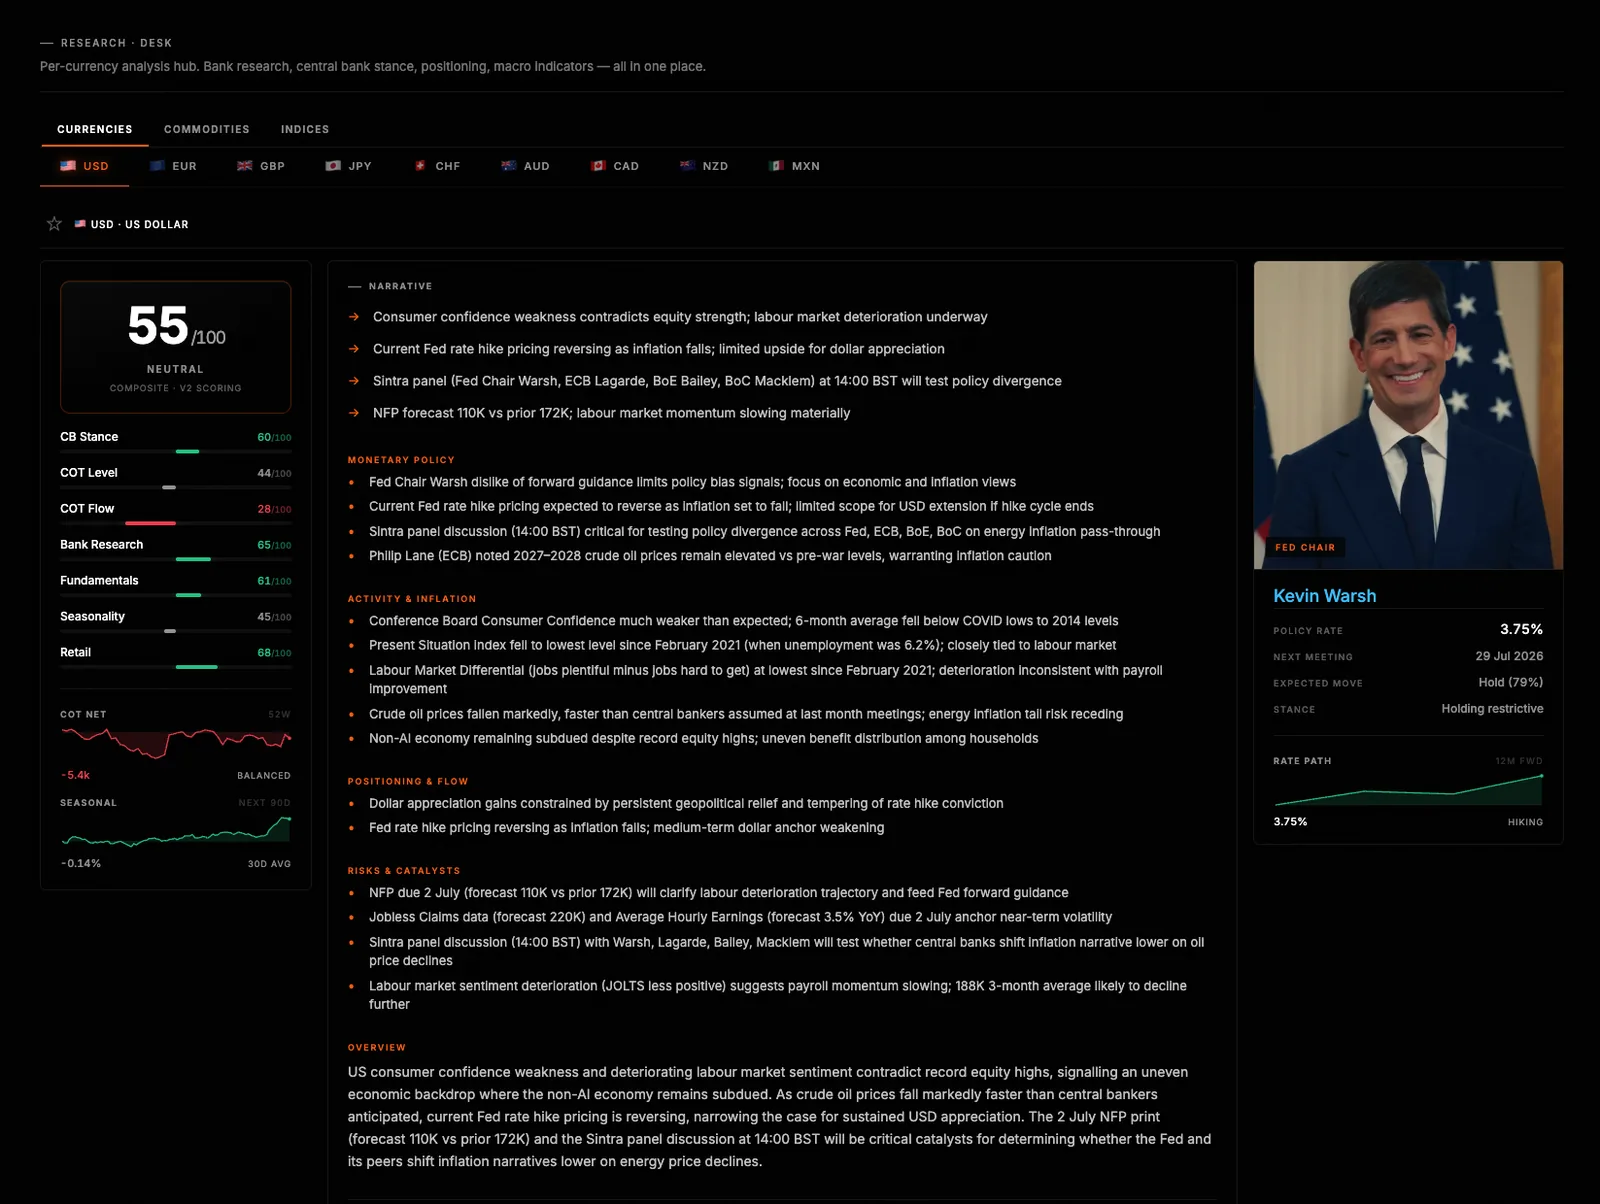
Task: Click the RESEARCH · DESK page header
Action: (x=116, y=43)
